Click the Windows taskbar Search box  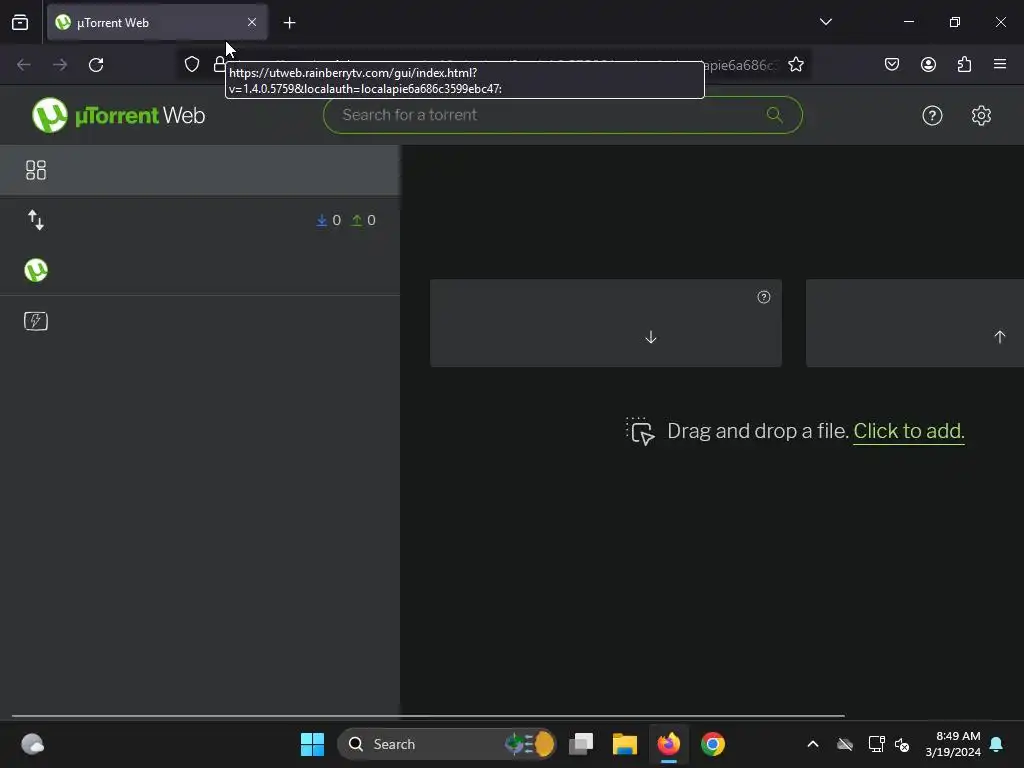[x=447, y=744]
